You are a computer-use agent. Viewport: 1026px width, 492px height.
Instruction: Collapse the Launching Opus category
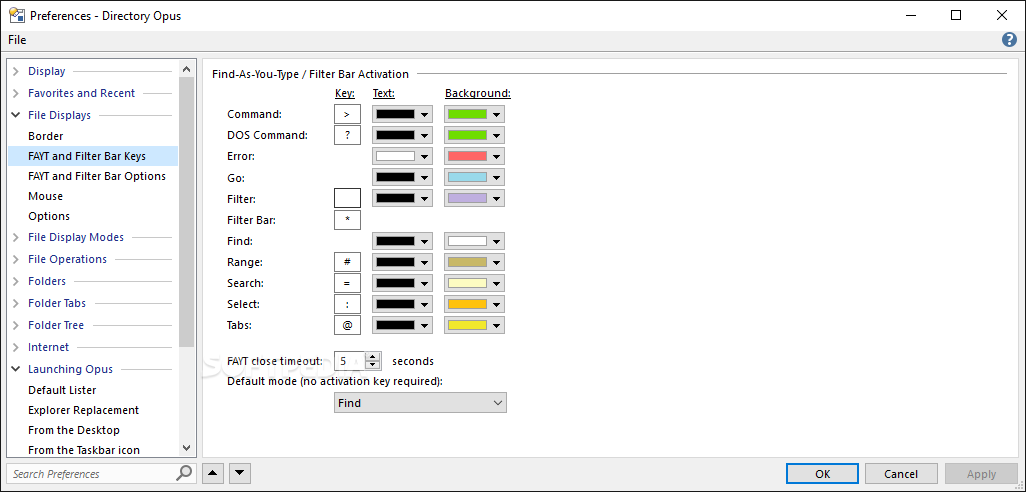[x=16, y=369]
